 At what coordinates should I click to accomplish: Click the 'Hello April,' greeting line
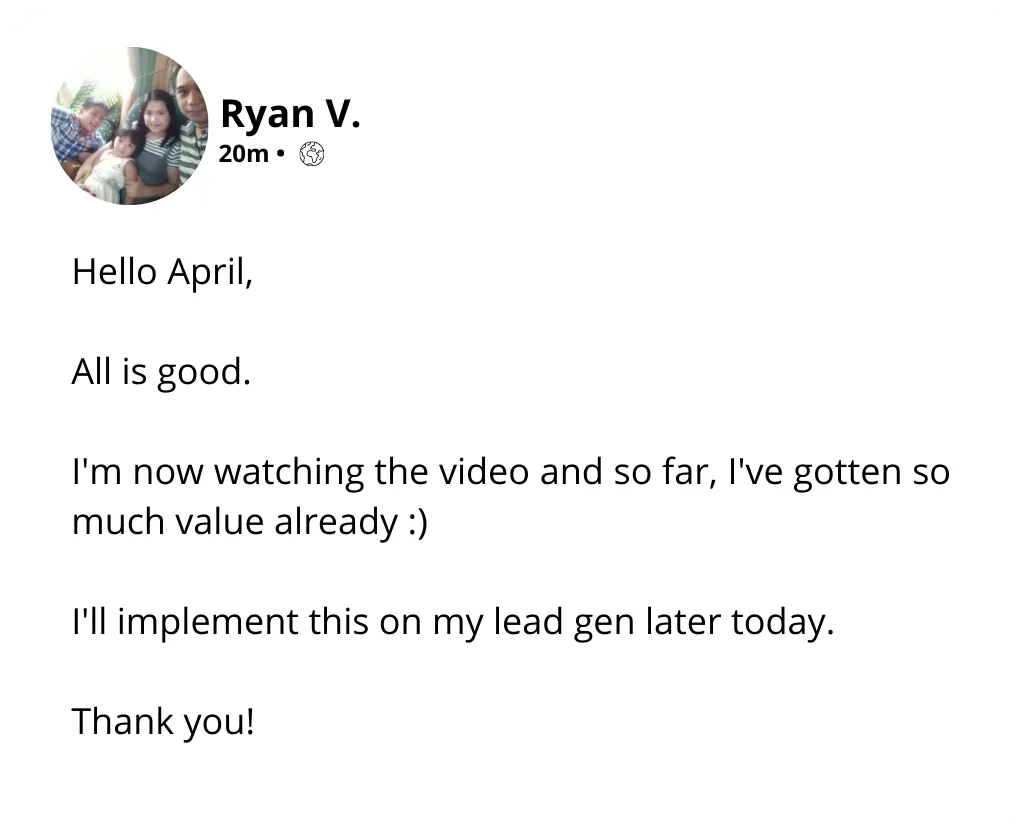[162, 272]
